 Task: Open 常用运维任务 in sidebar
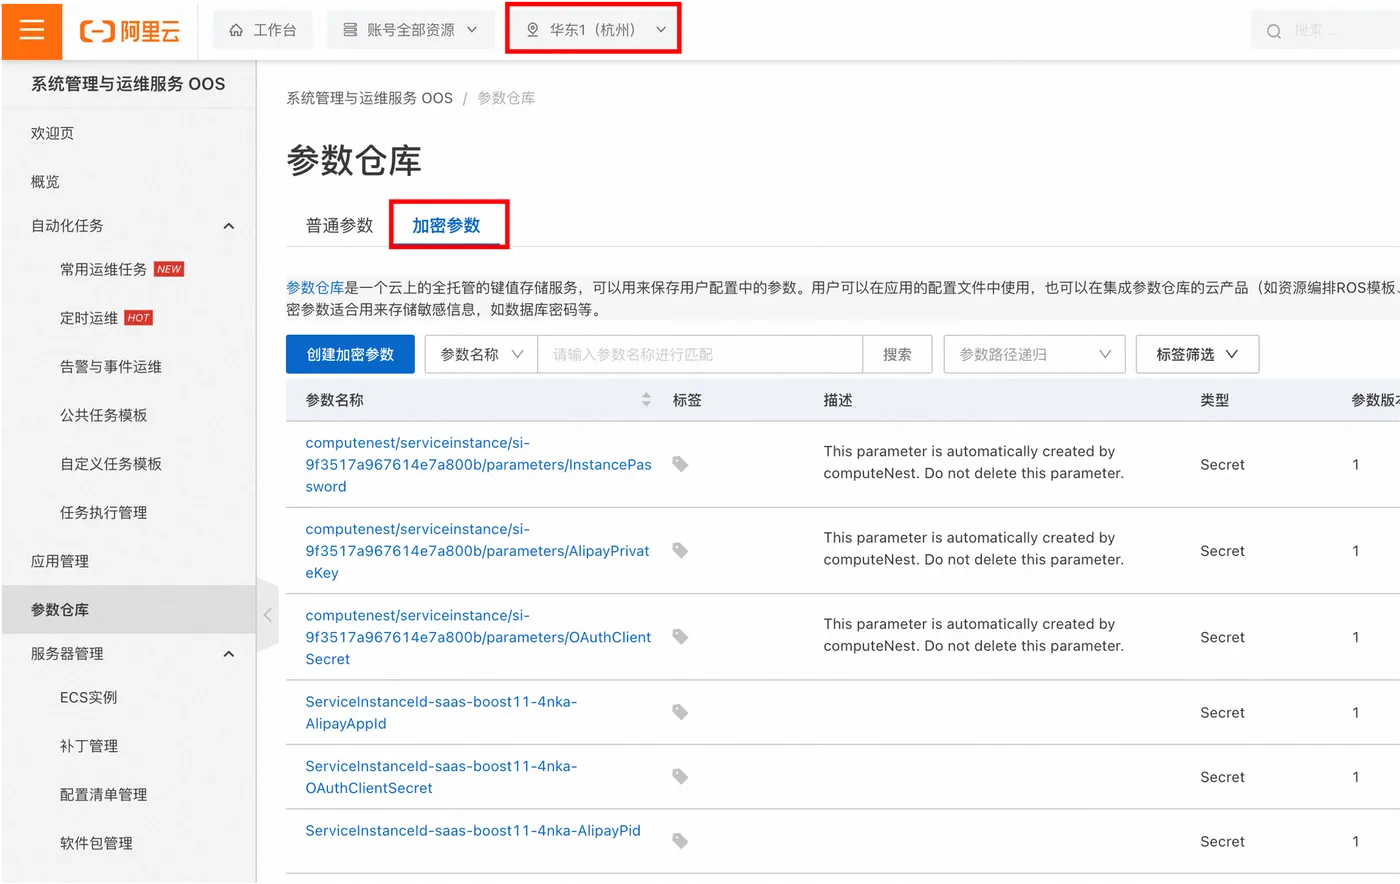(103, 269)
